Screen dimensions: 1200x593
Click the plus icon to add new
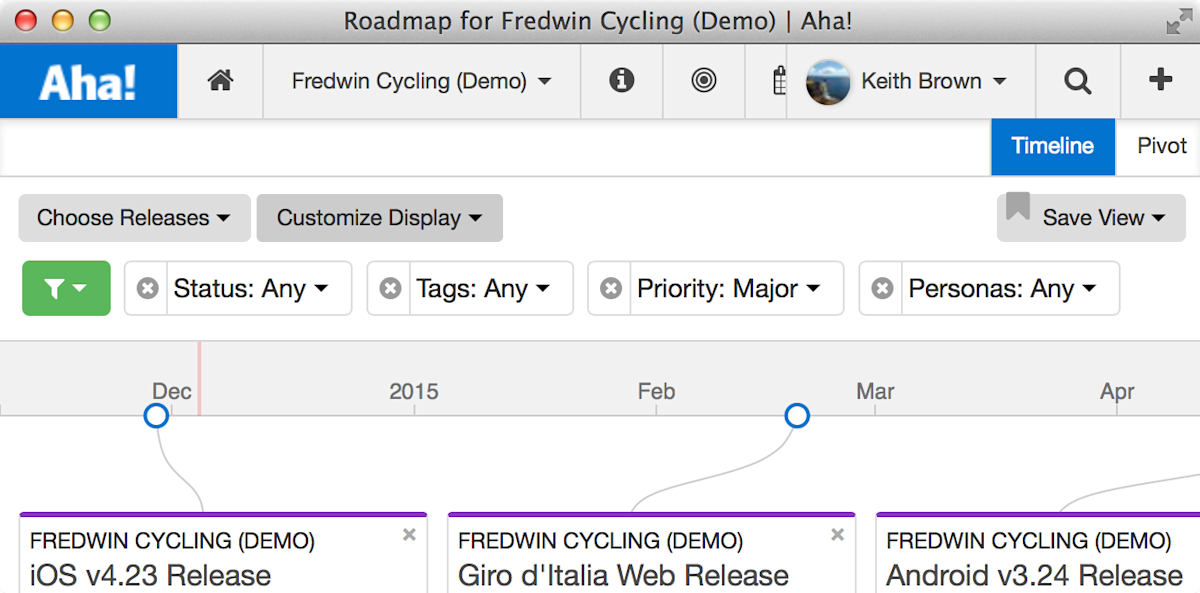coord(1160,81)
